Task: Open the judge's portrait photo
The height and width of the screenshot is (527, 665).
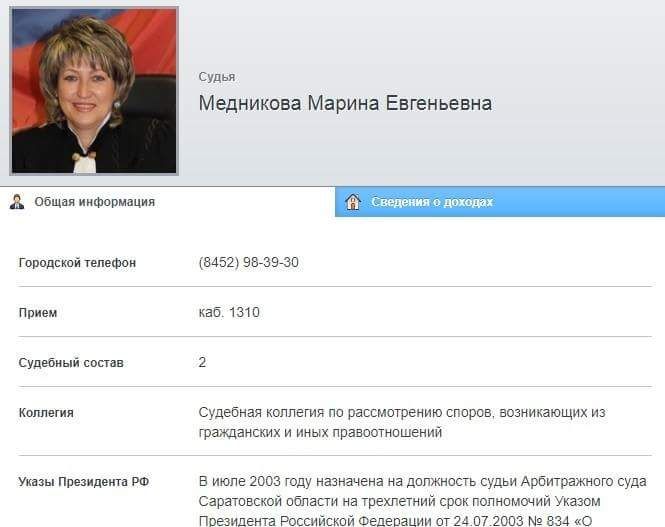Action: pos(94,91)
